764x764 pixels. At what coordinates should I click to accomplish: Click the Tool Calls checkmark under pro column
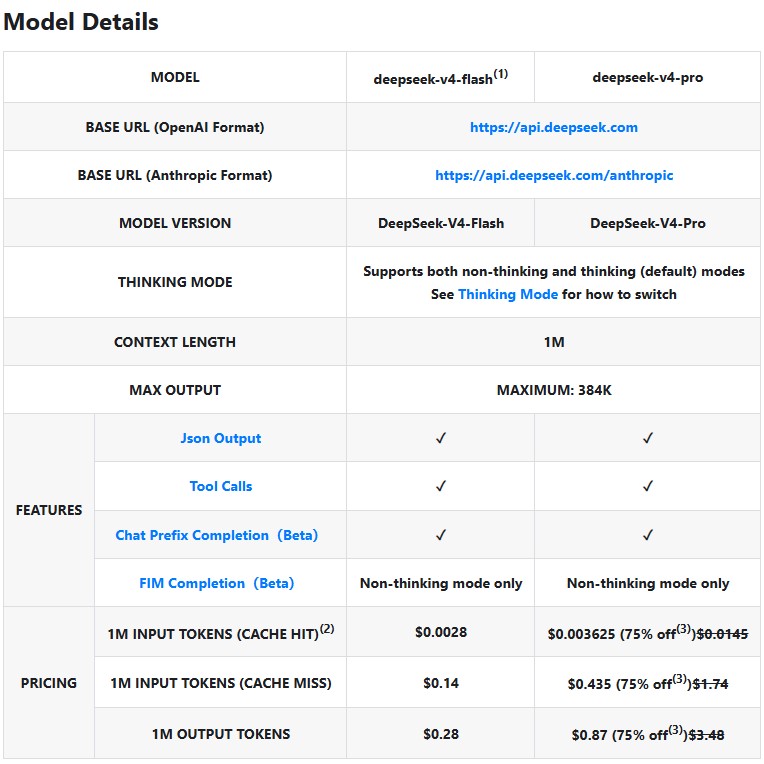648,486
